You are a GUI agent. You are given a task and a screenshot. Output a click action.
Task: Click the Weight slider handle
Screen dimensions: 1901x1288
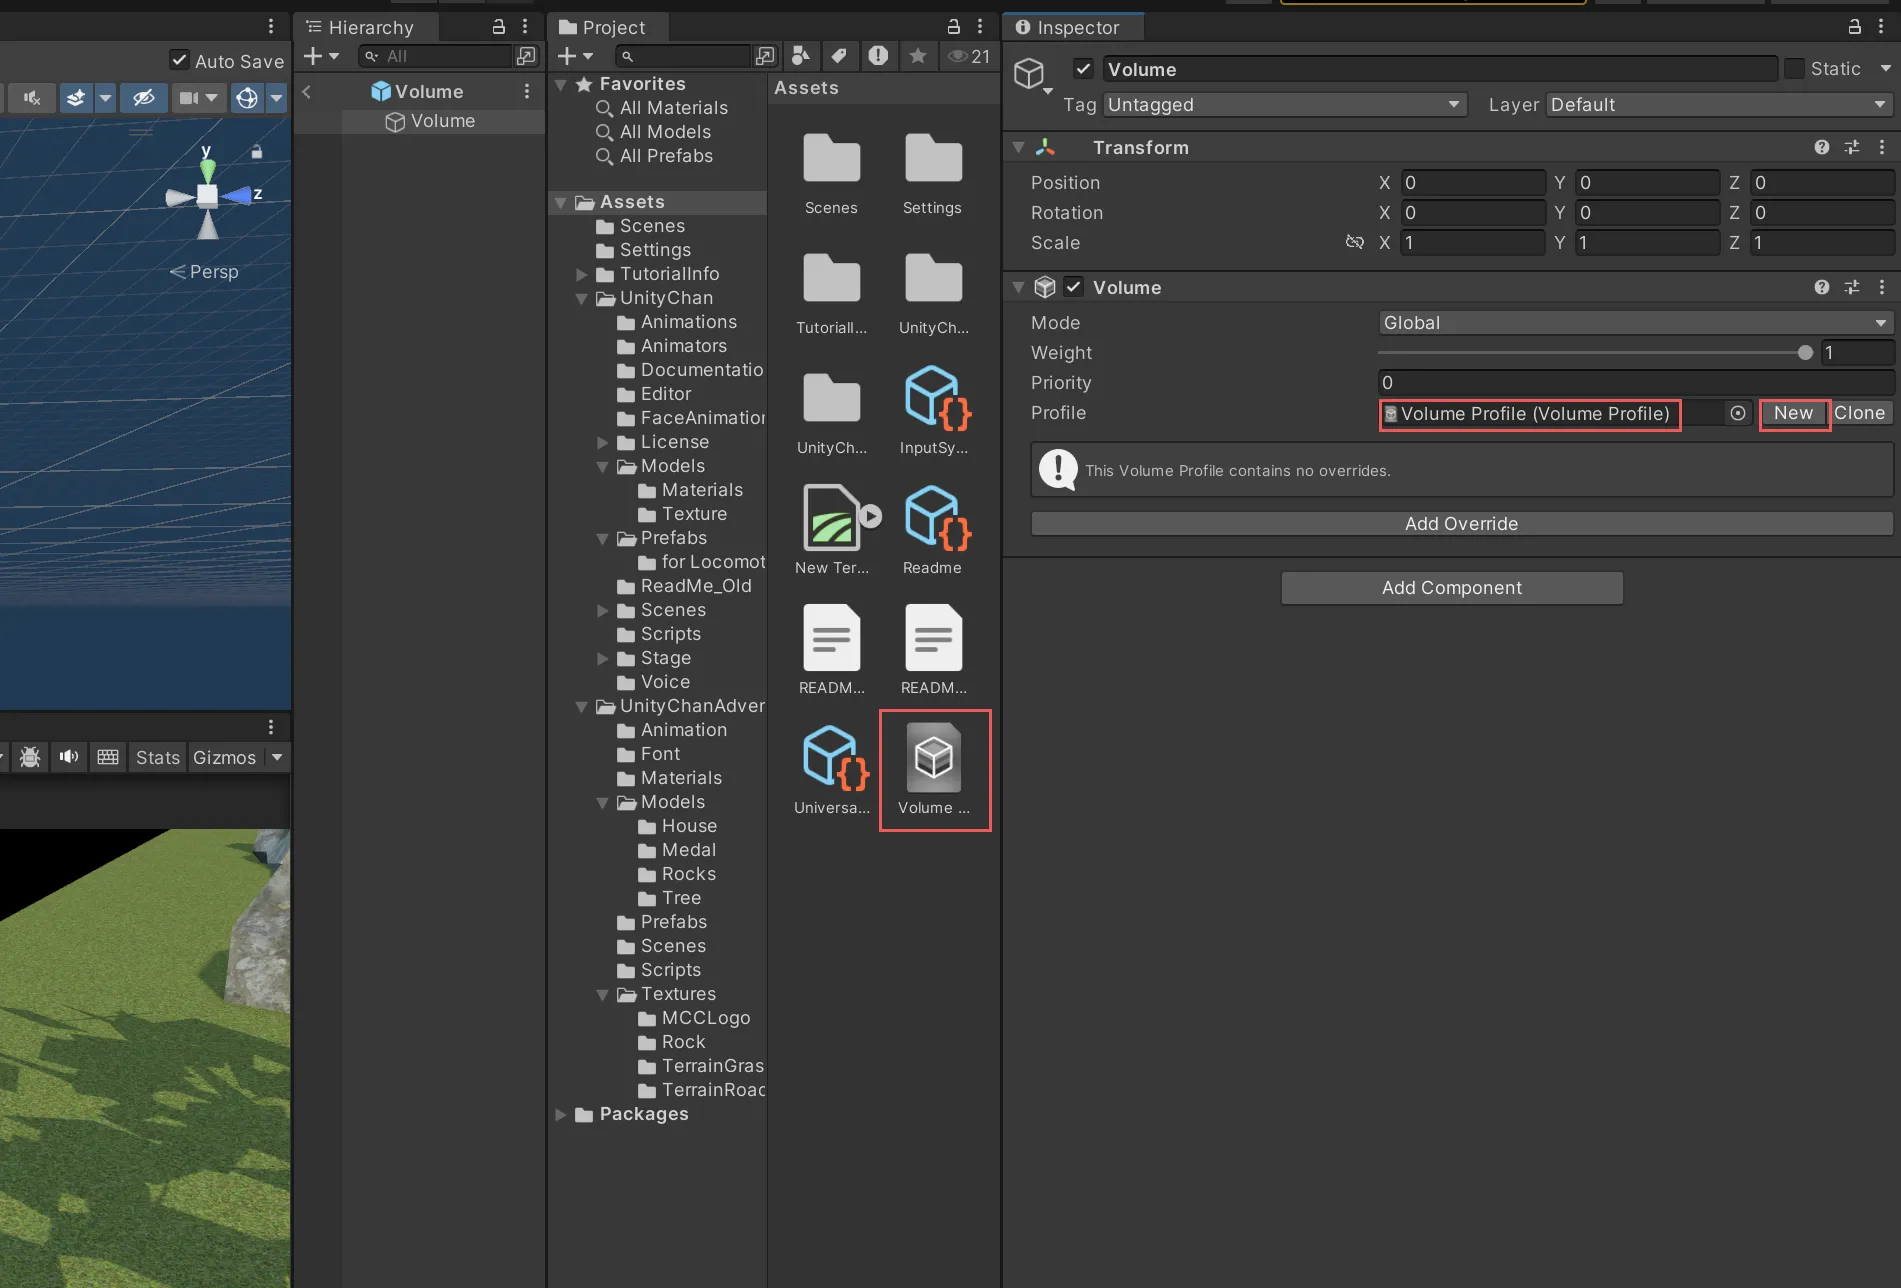point(1804,353)
